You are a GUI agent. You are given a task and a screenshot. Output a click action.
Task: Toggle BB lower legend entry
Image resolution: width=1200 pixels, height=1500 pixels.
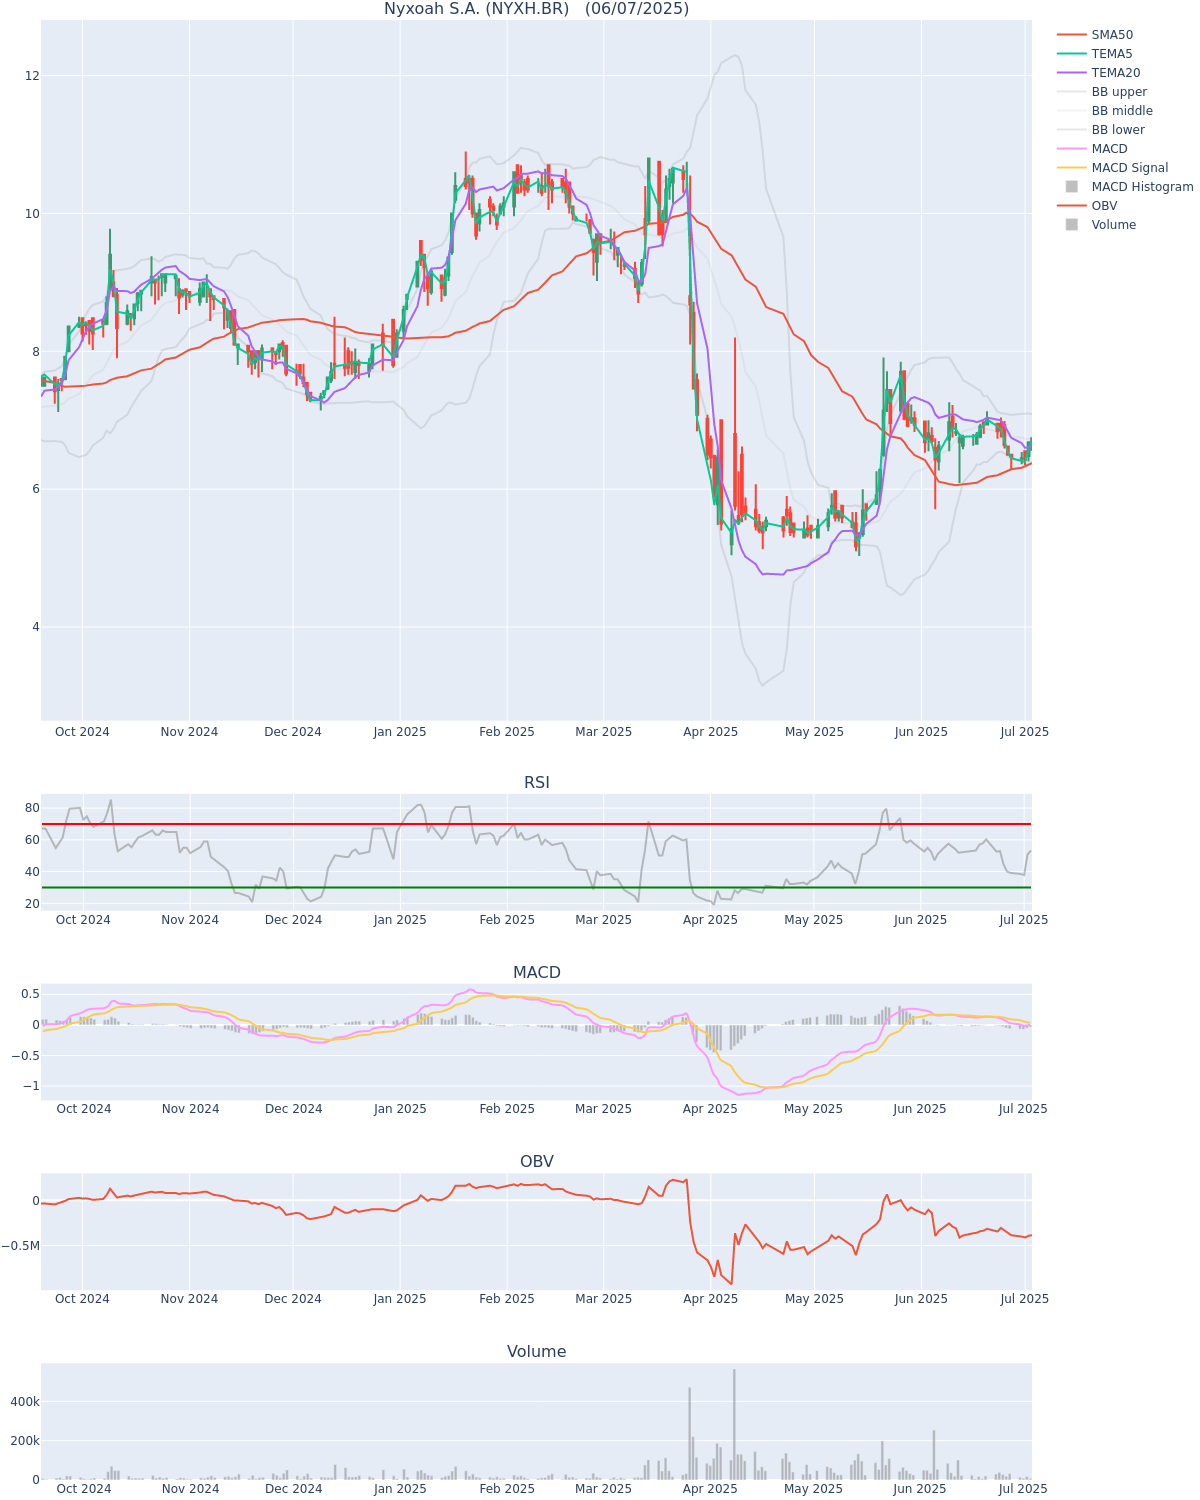[1102, 130]
